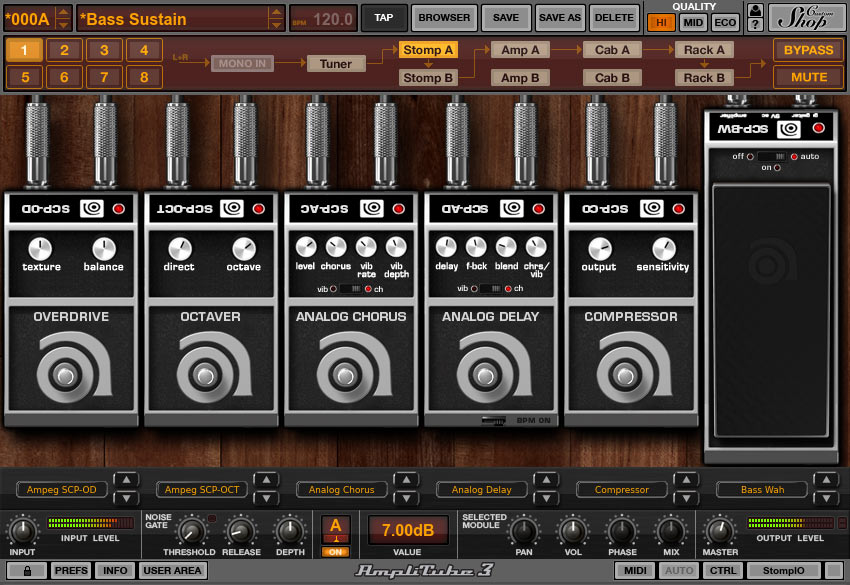Click down arrow next to Bass Wah slot
850x585 pixels.
pos(826,498)
